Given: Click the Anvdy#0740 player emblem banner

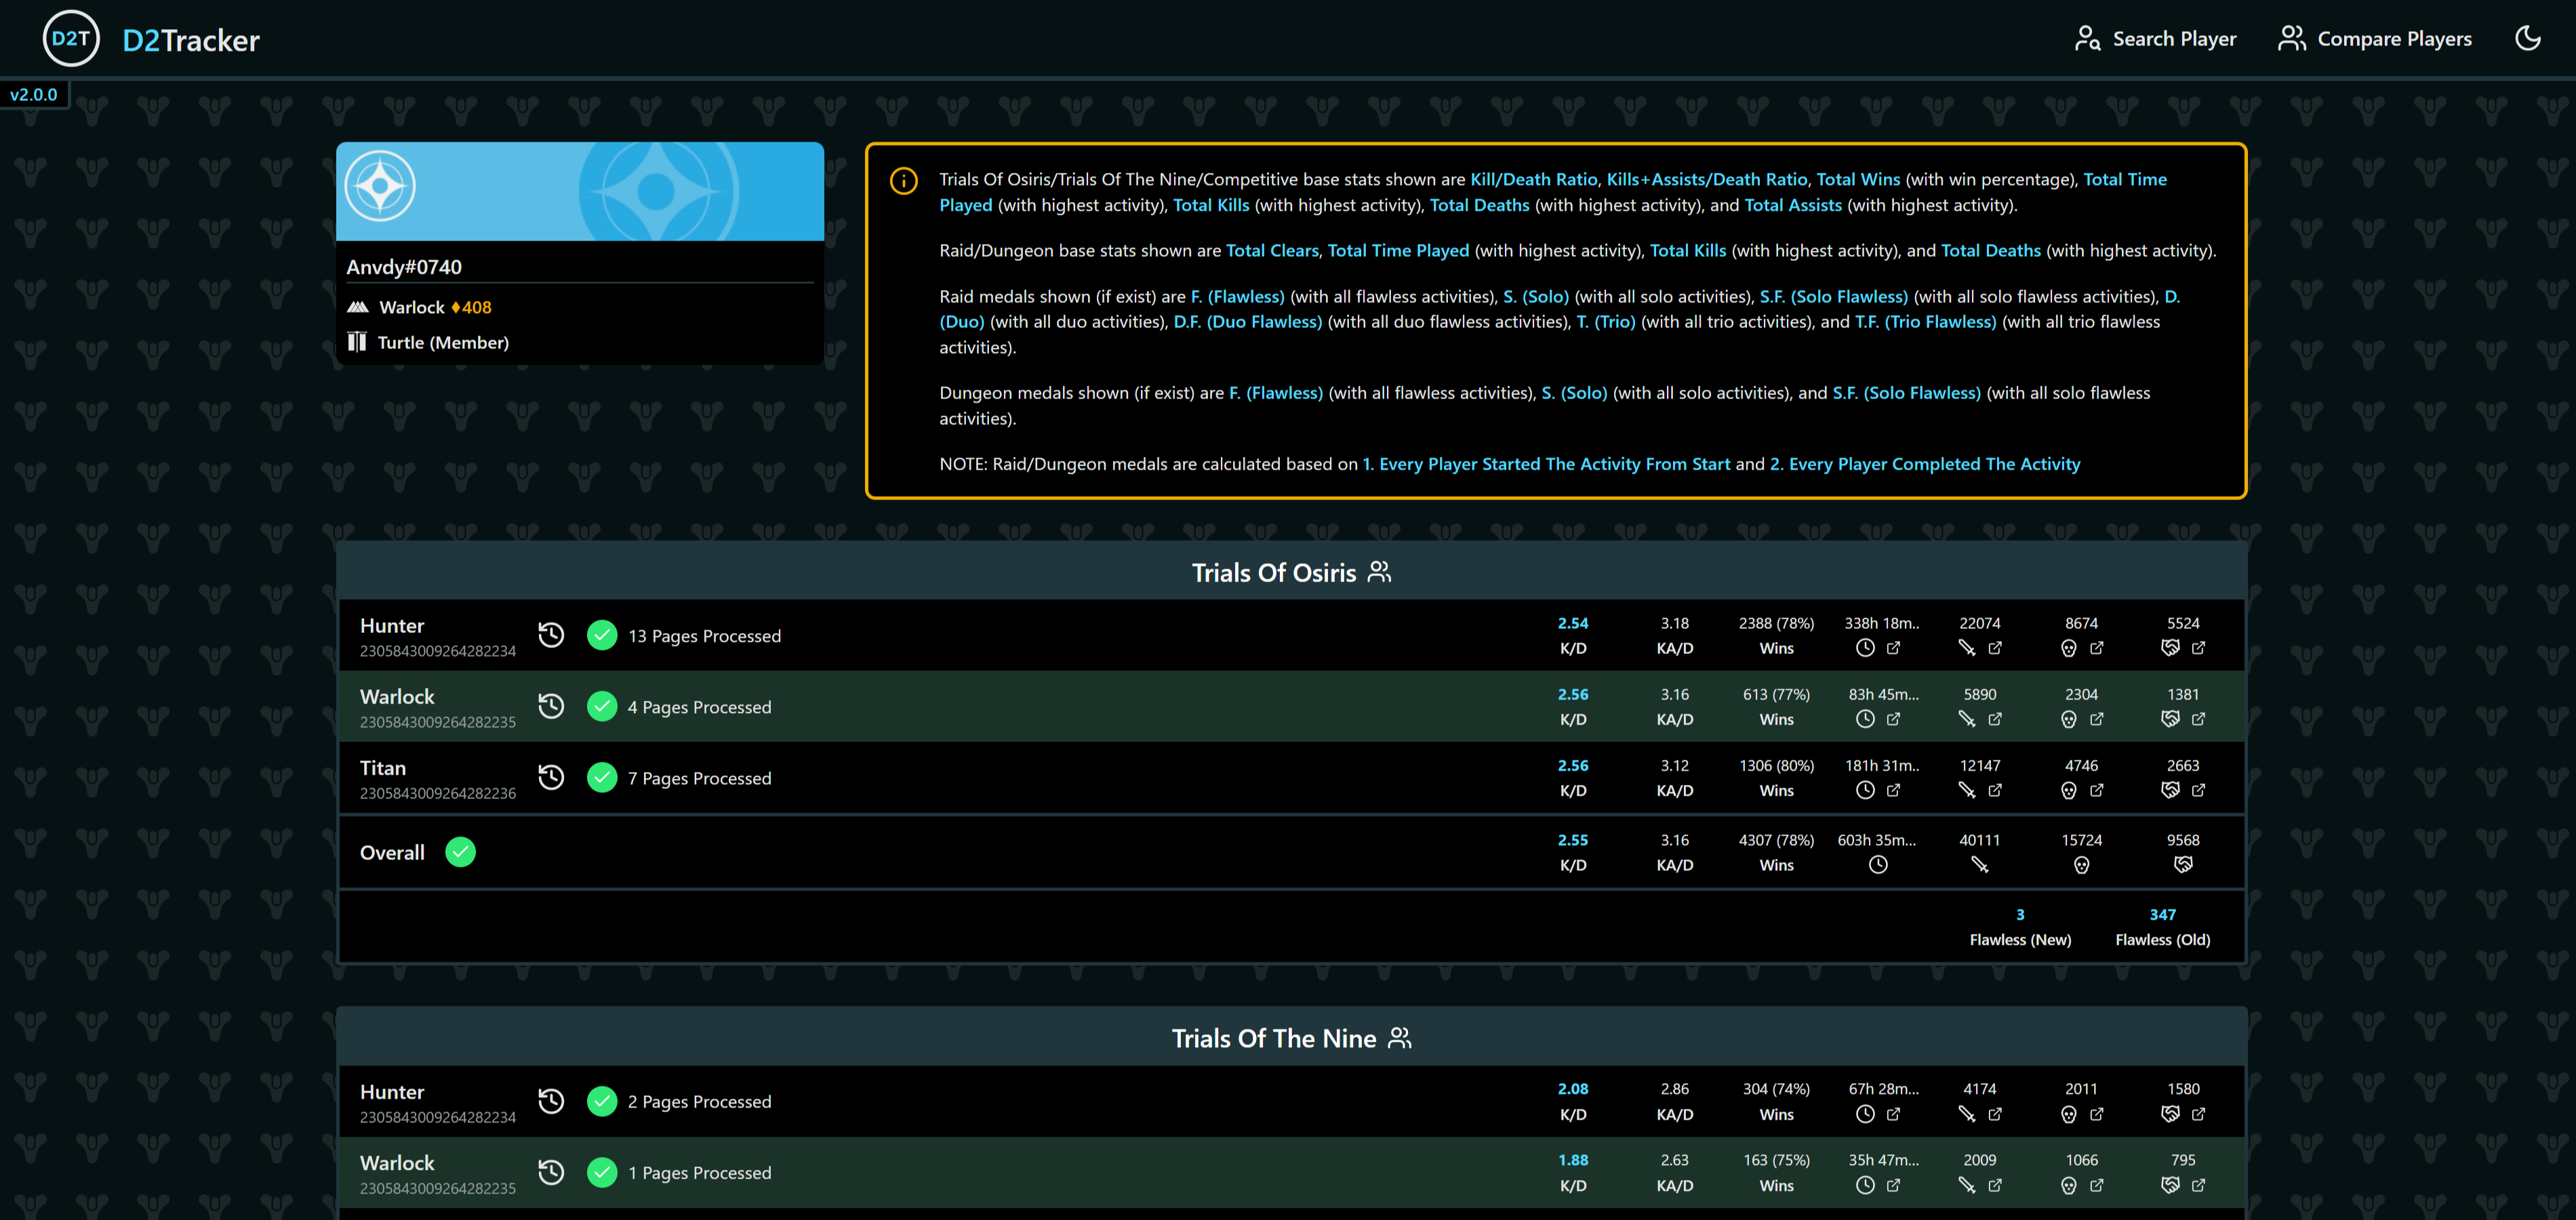Looking at the screenshot, I should [x=580, y=190].
